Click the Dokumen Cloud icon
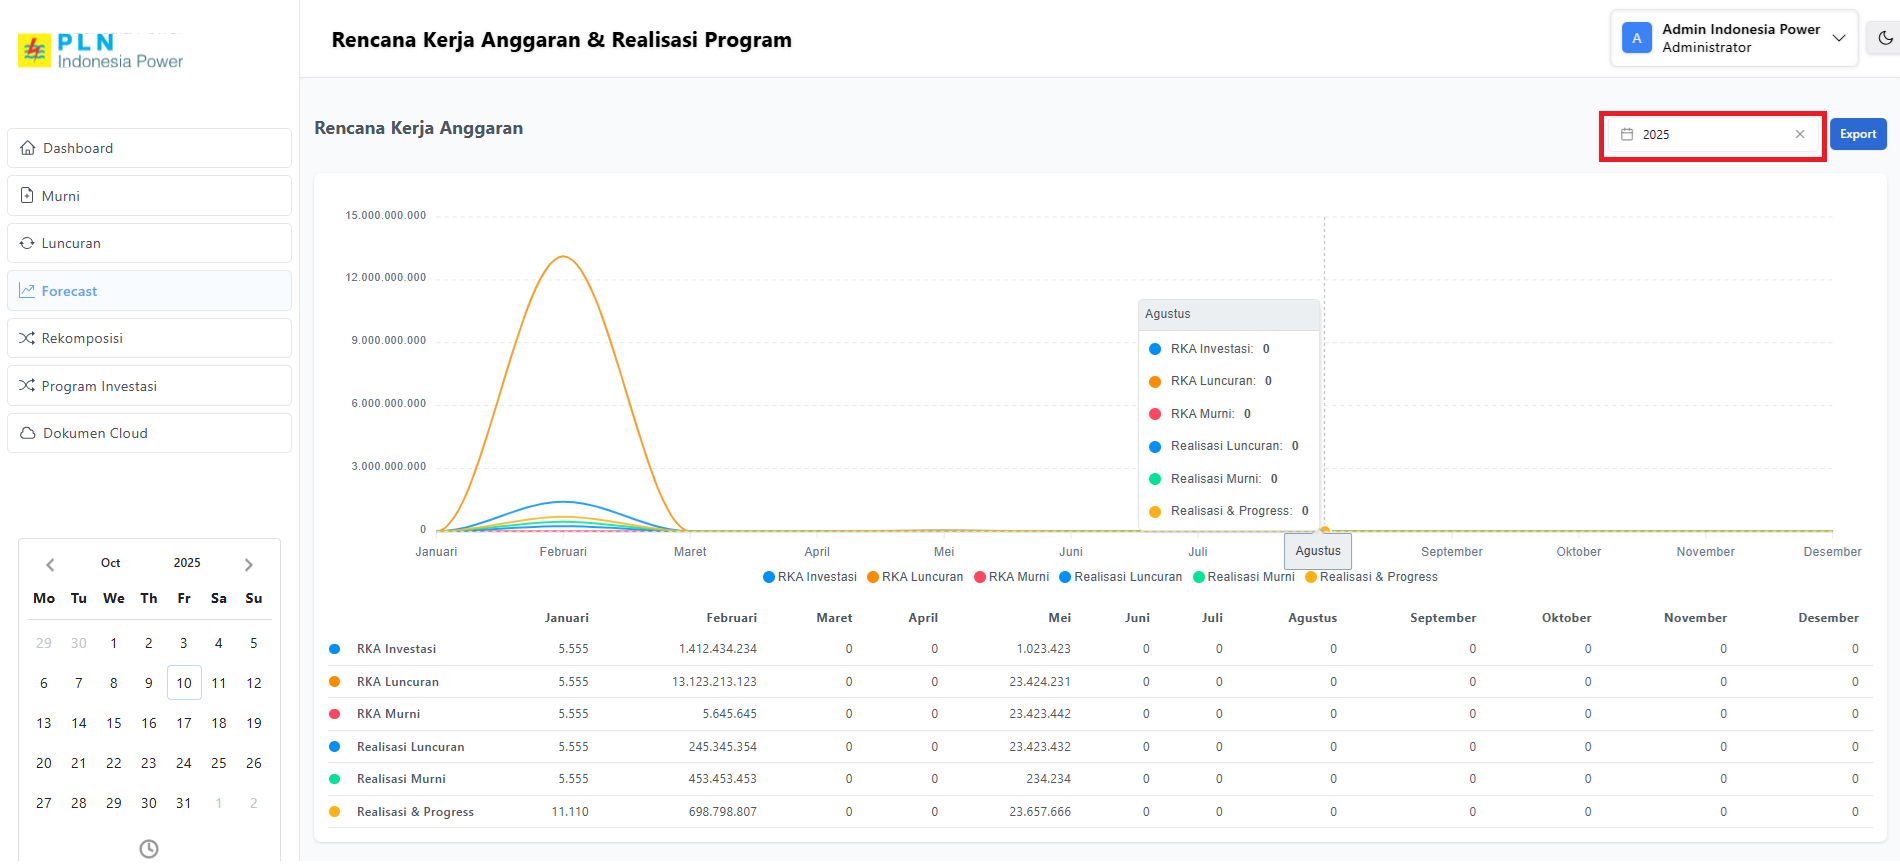 (x=28, y=433)
